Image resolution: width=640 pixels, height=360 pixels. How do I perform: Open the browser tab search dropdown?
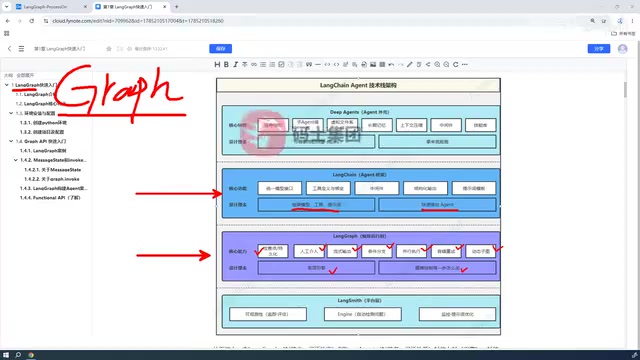(x=7, y=7)
